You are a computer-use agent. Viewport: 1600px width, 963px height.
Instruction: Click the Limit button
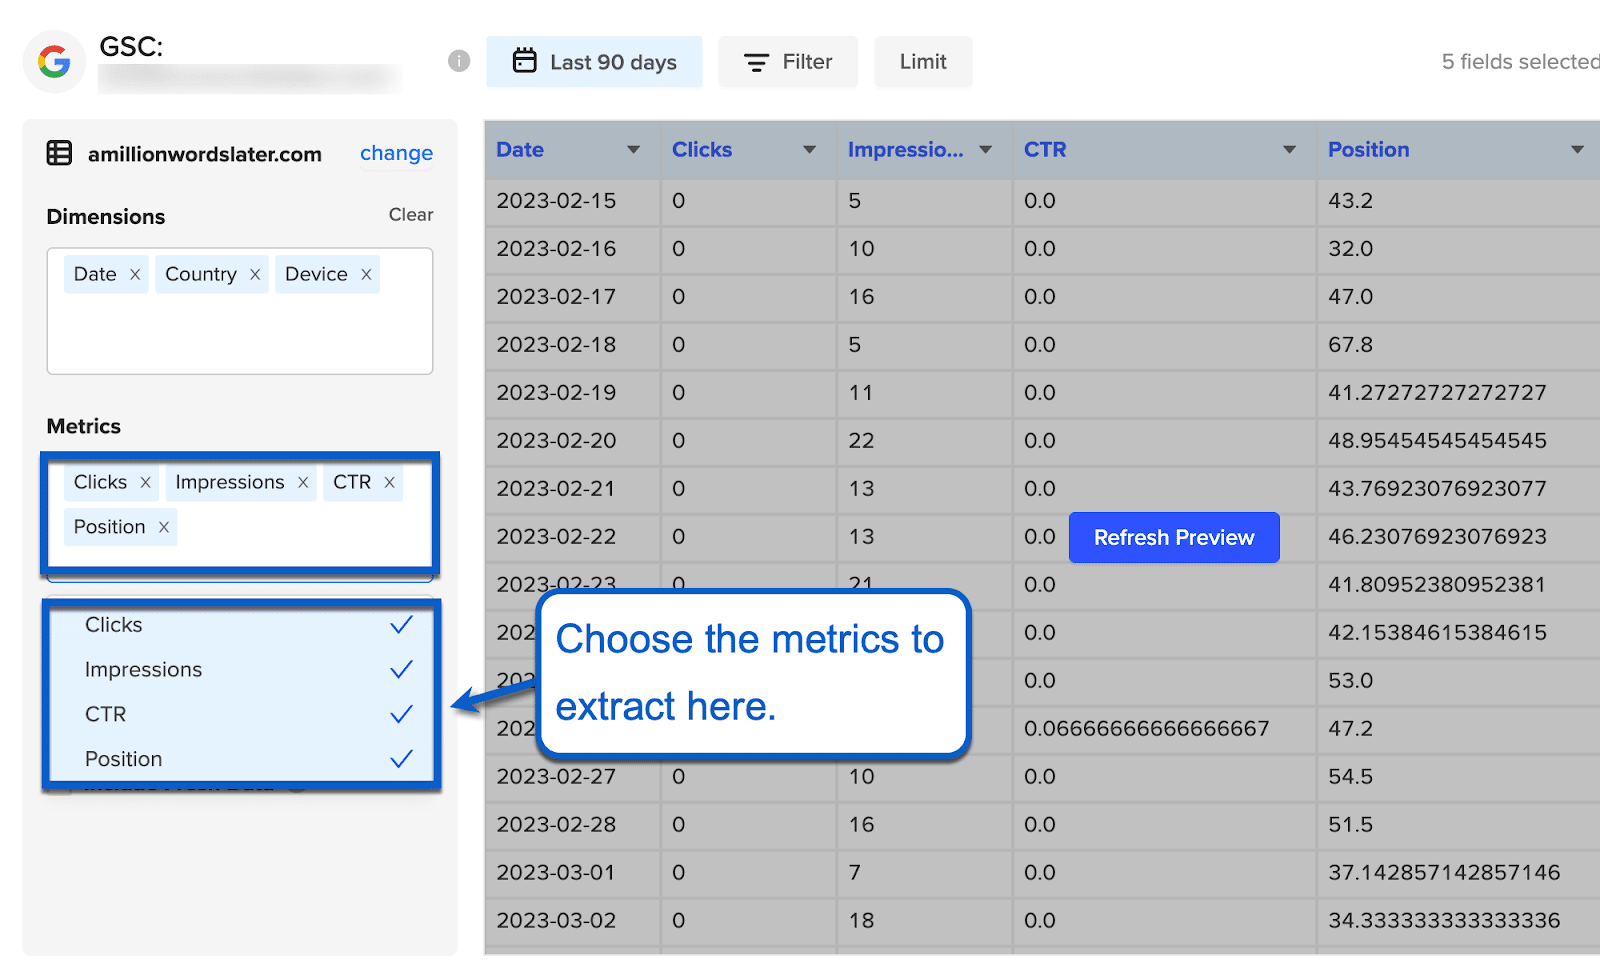pos(923,62)
